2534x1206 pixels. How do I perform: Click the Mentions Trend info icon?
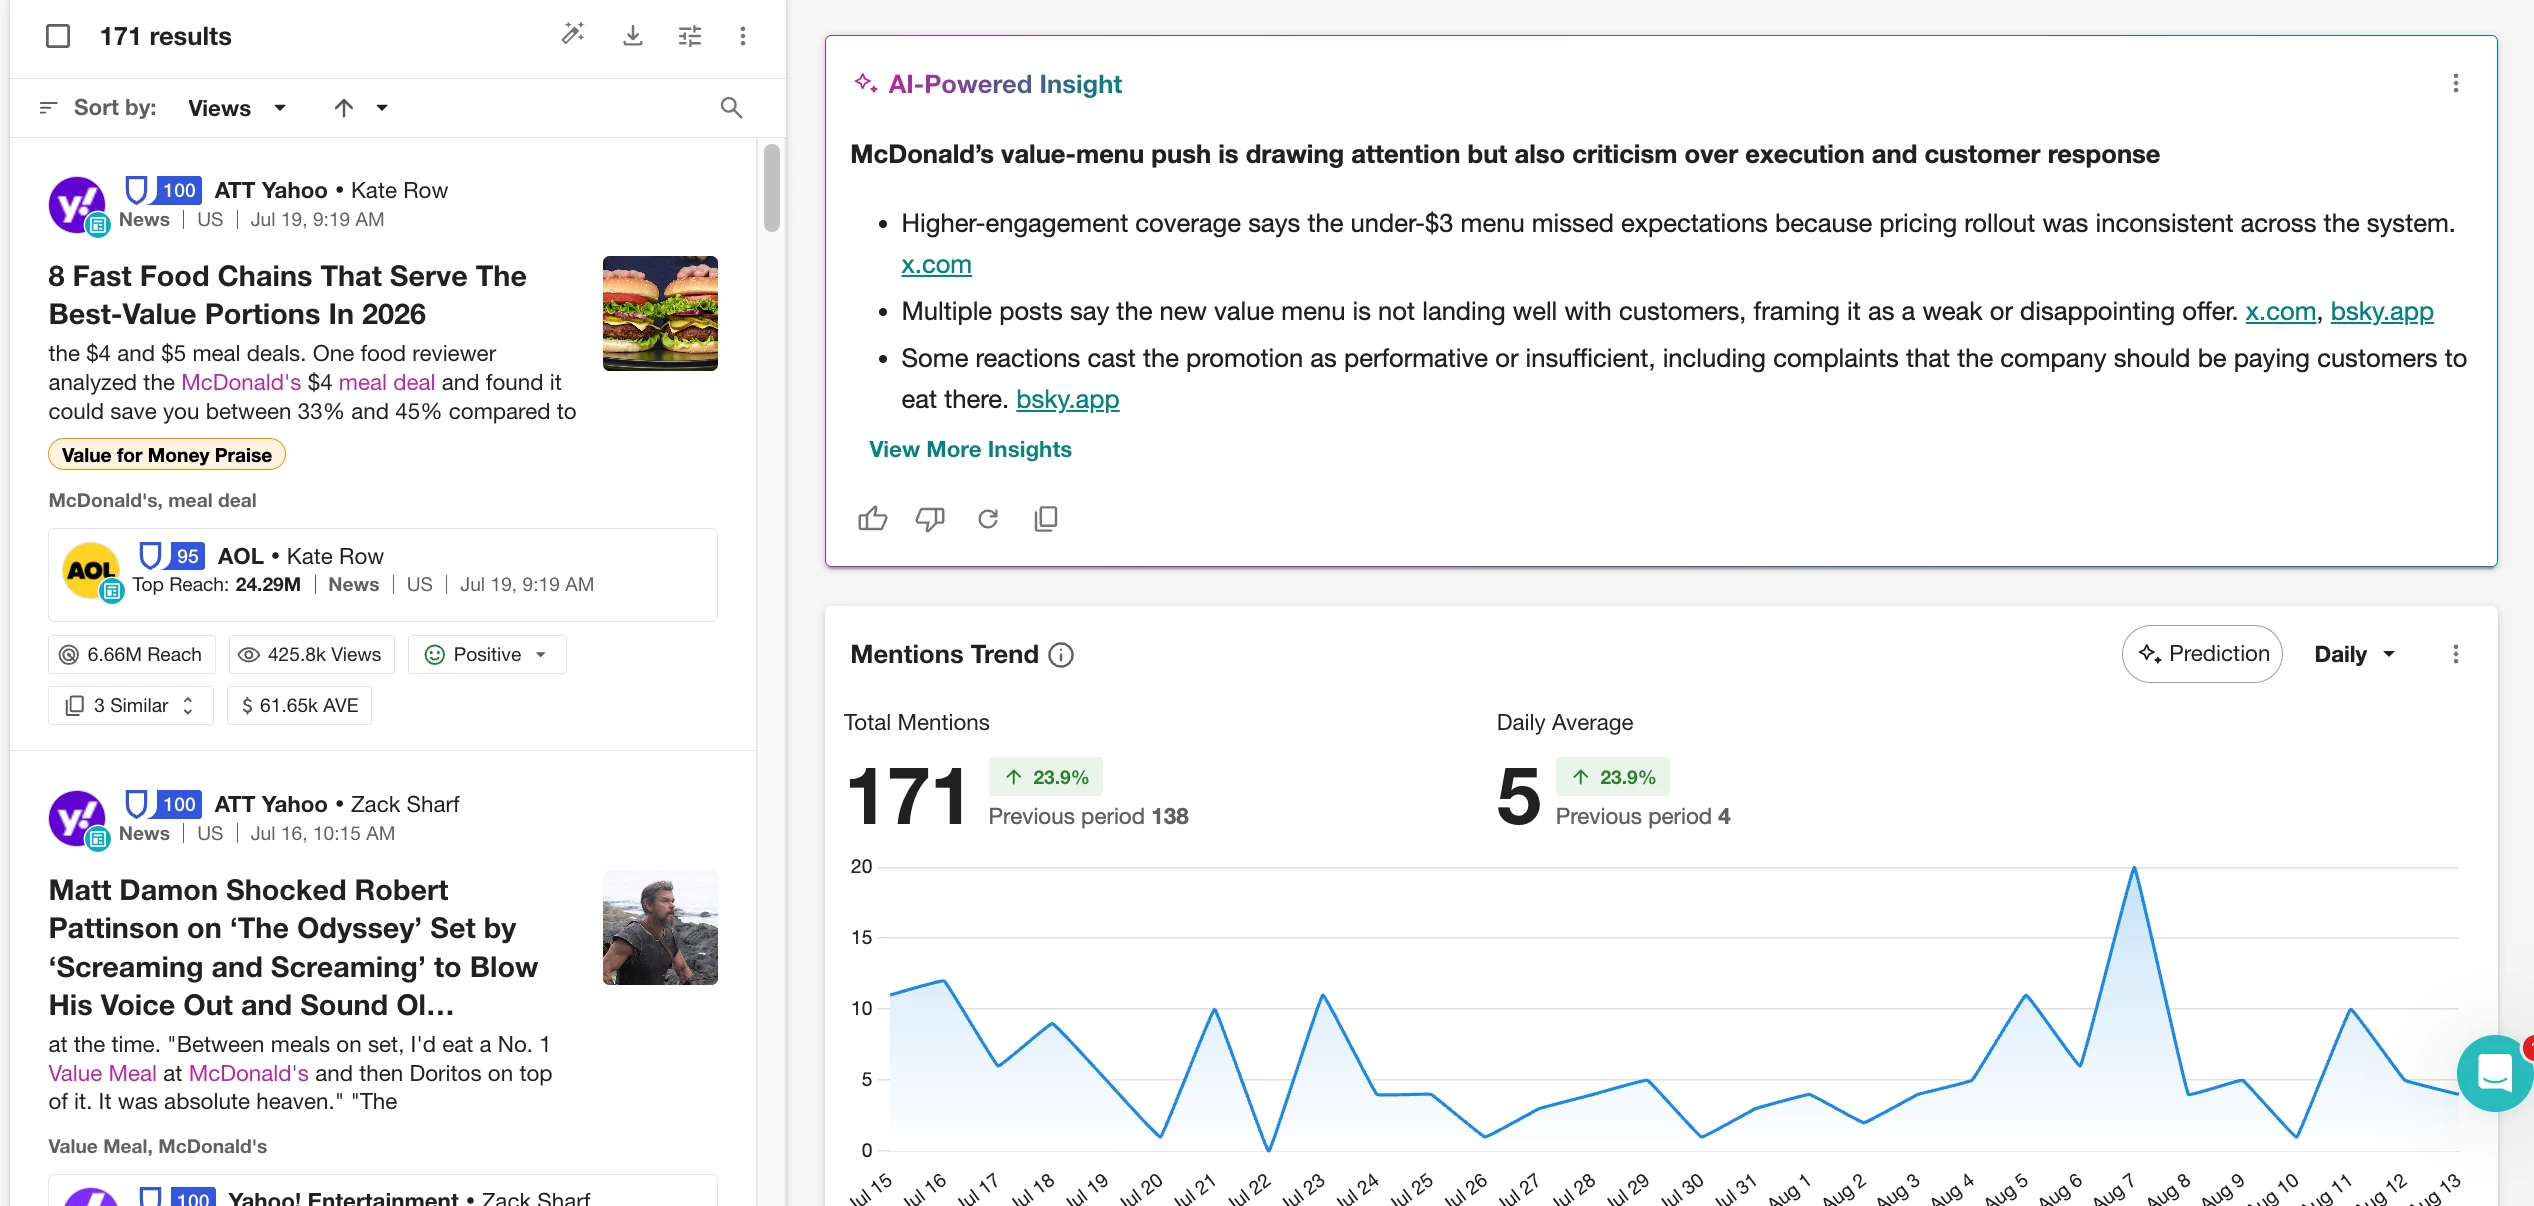pyautogui.click(x=1061, y=655)
